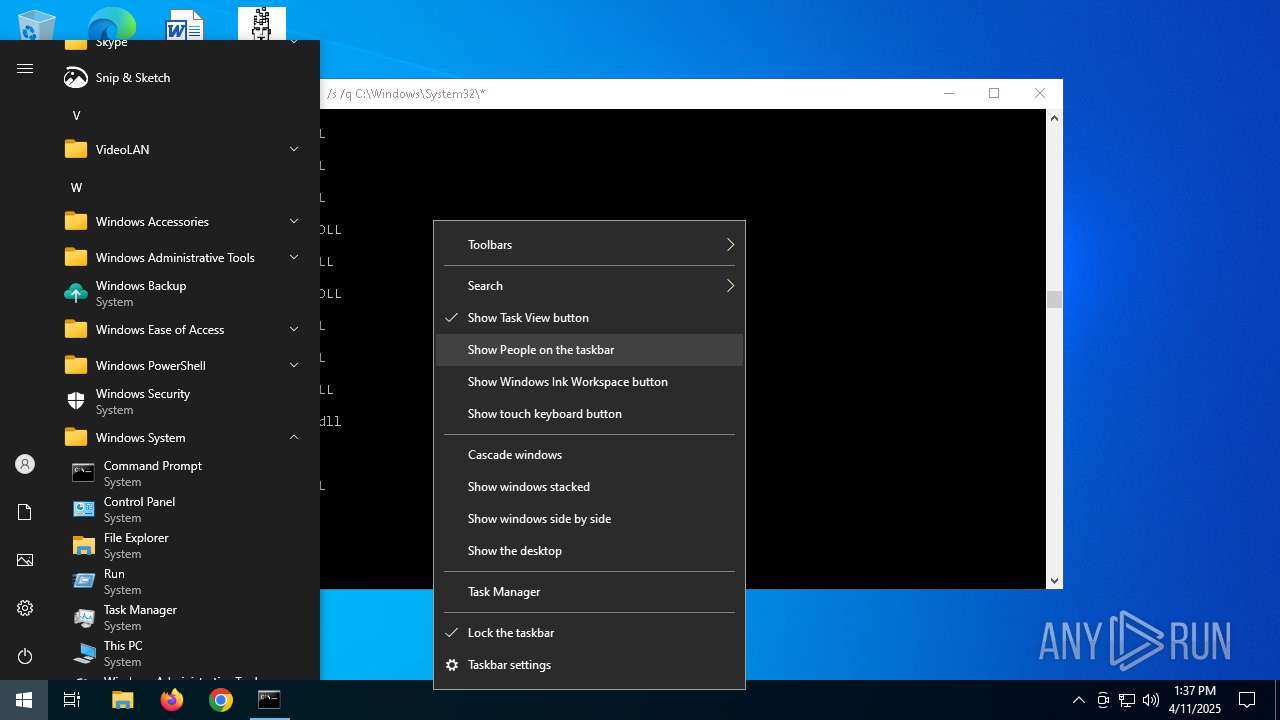
Task: Open Windows Security shield icon
Action: [x=76, y=401]
